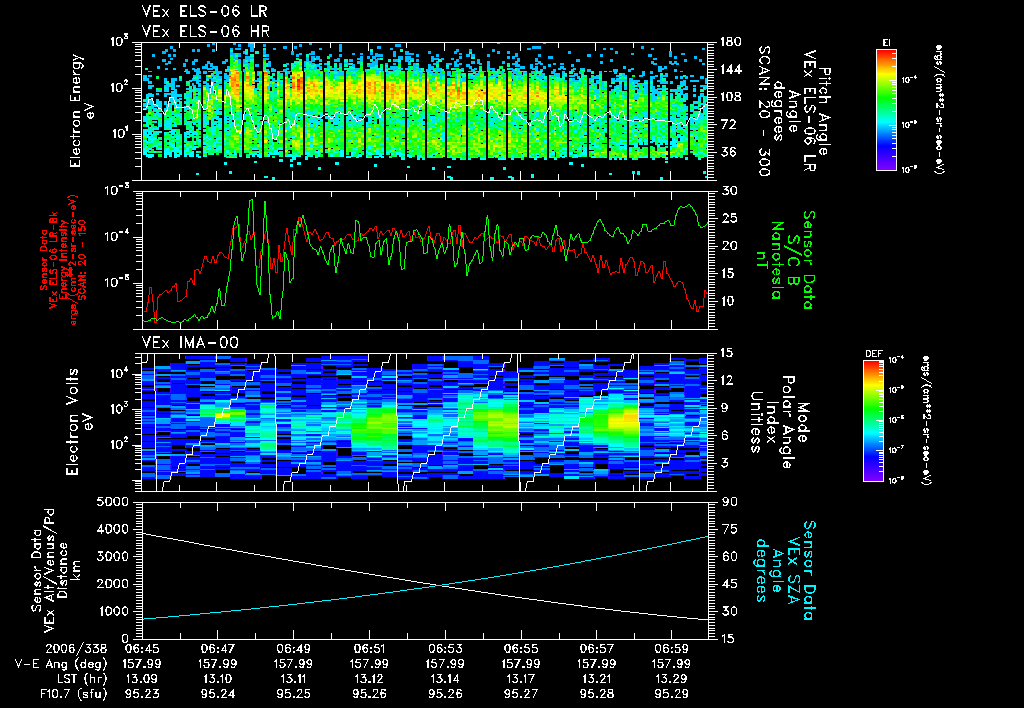1024x708 pixels.
Task: Select the LST value 13.10
Action: coord(218,679)
